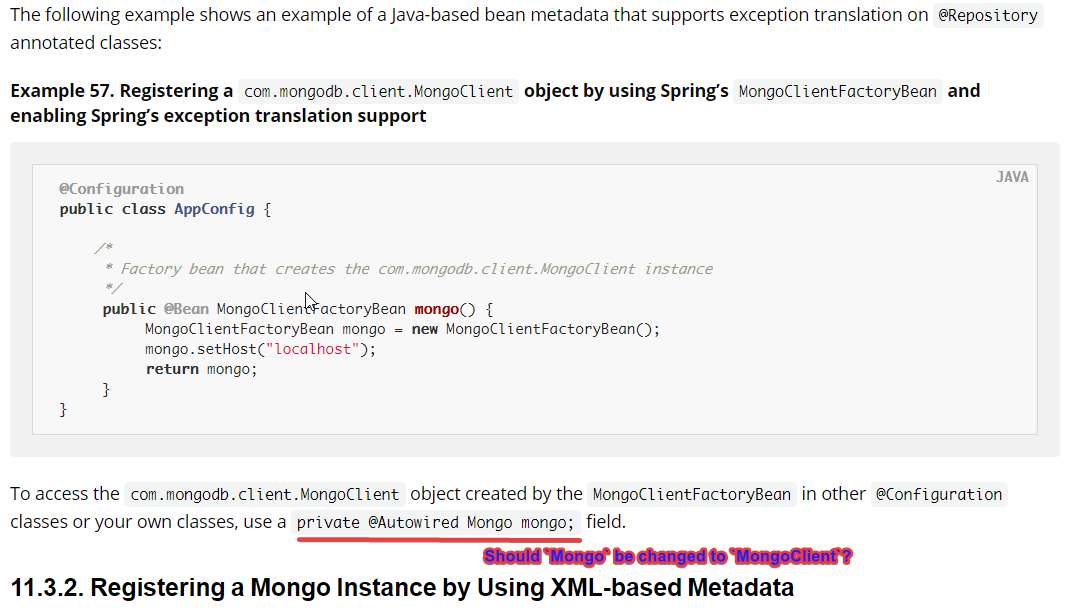Click the section 11.3.2 heading

coord(402,587)
